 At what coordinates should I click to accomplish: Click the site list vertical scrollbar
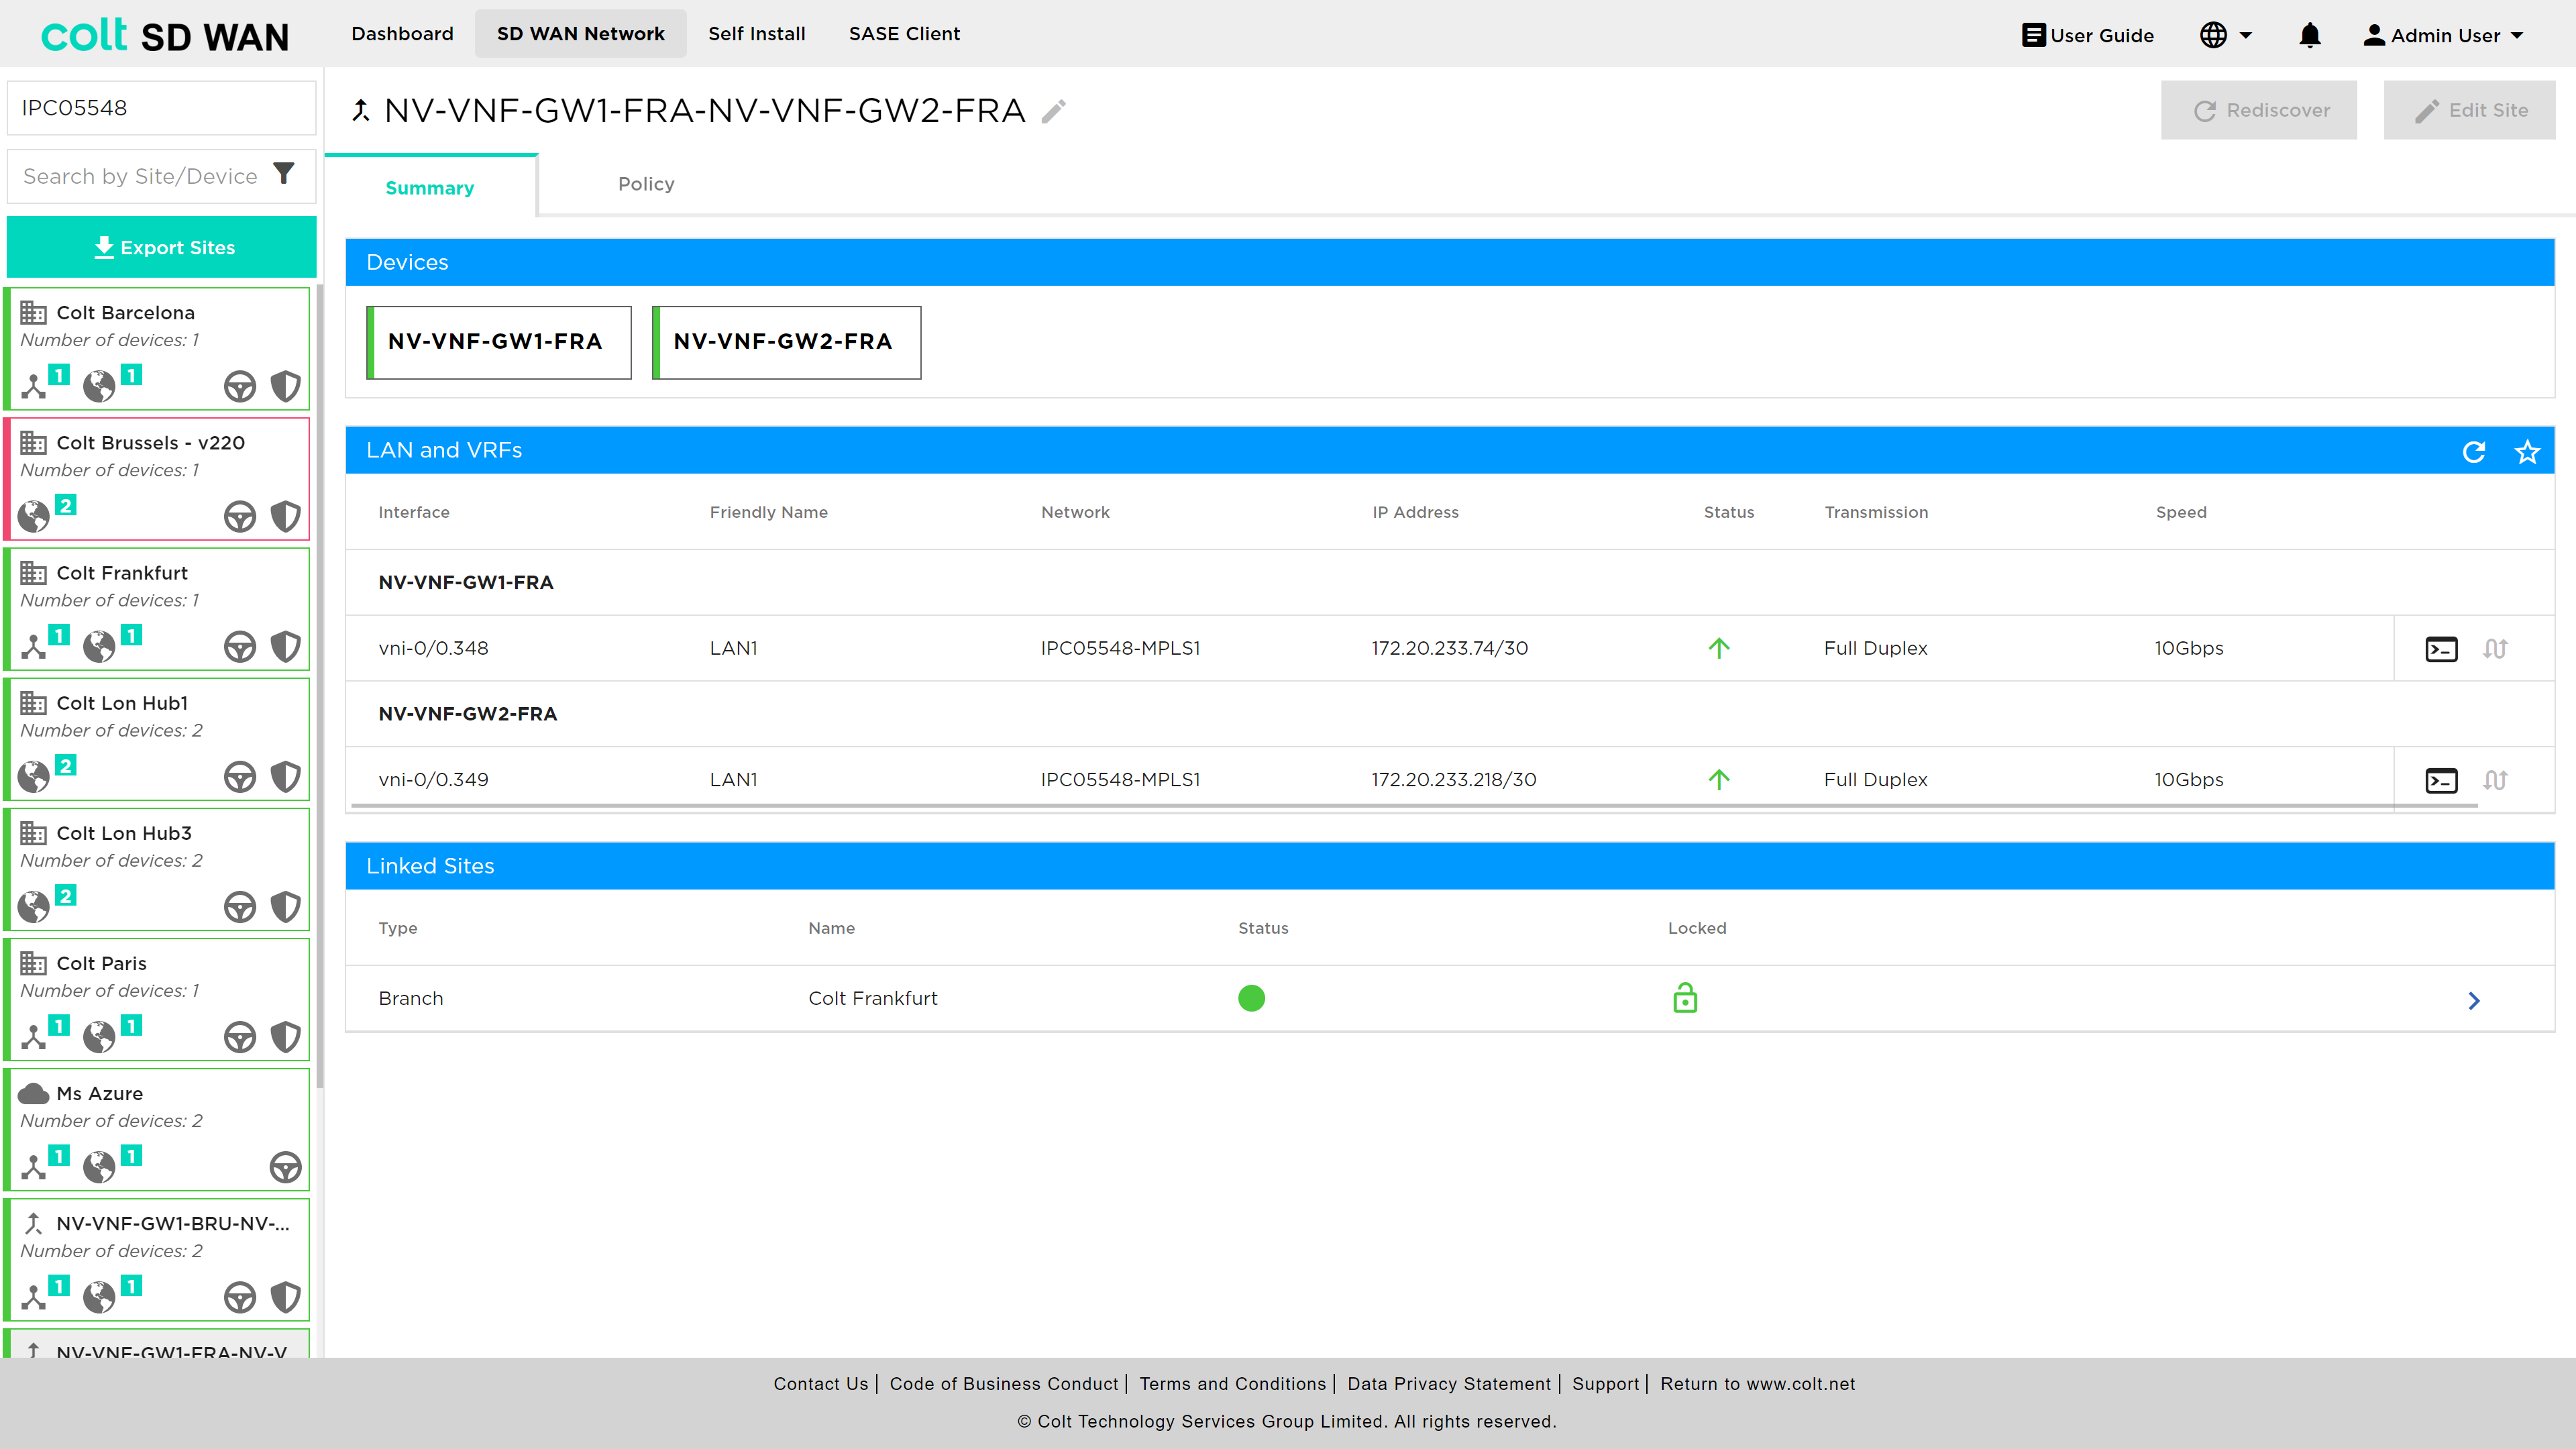320,686
